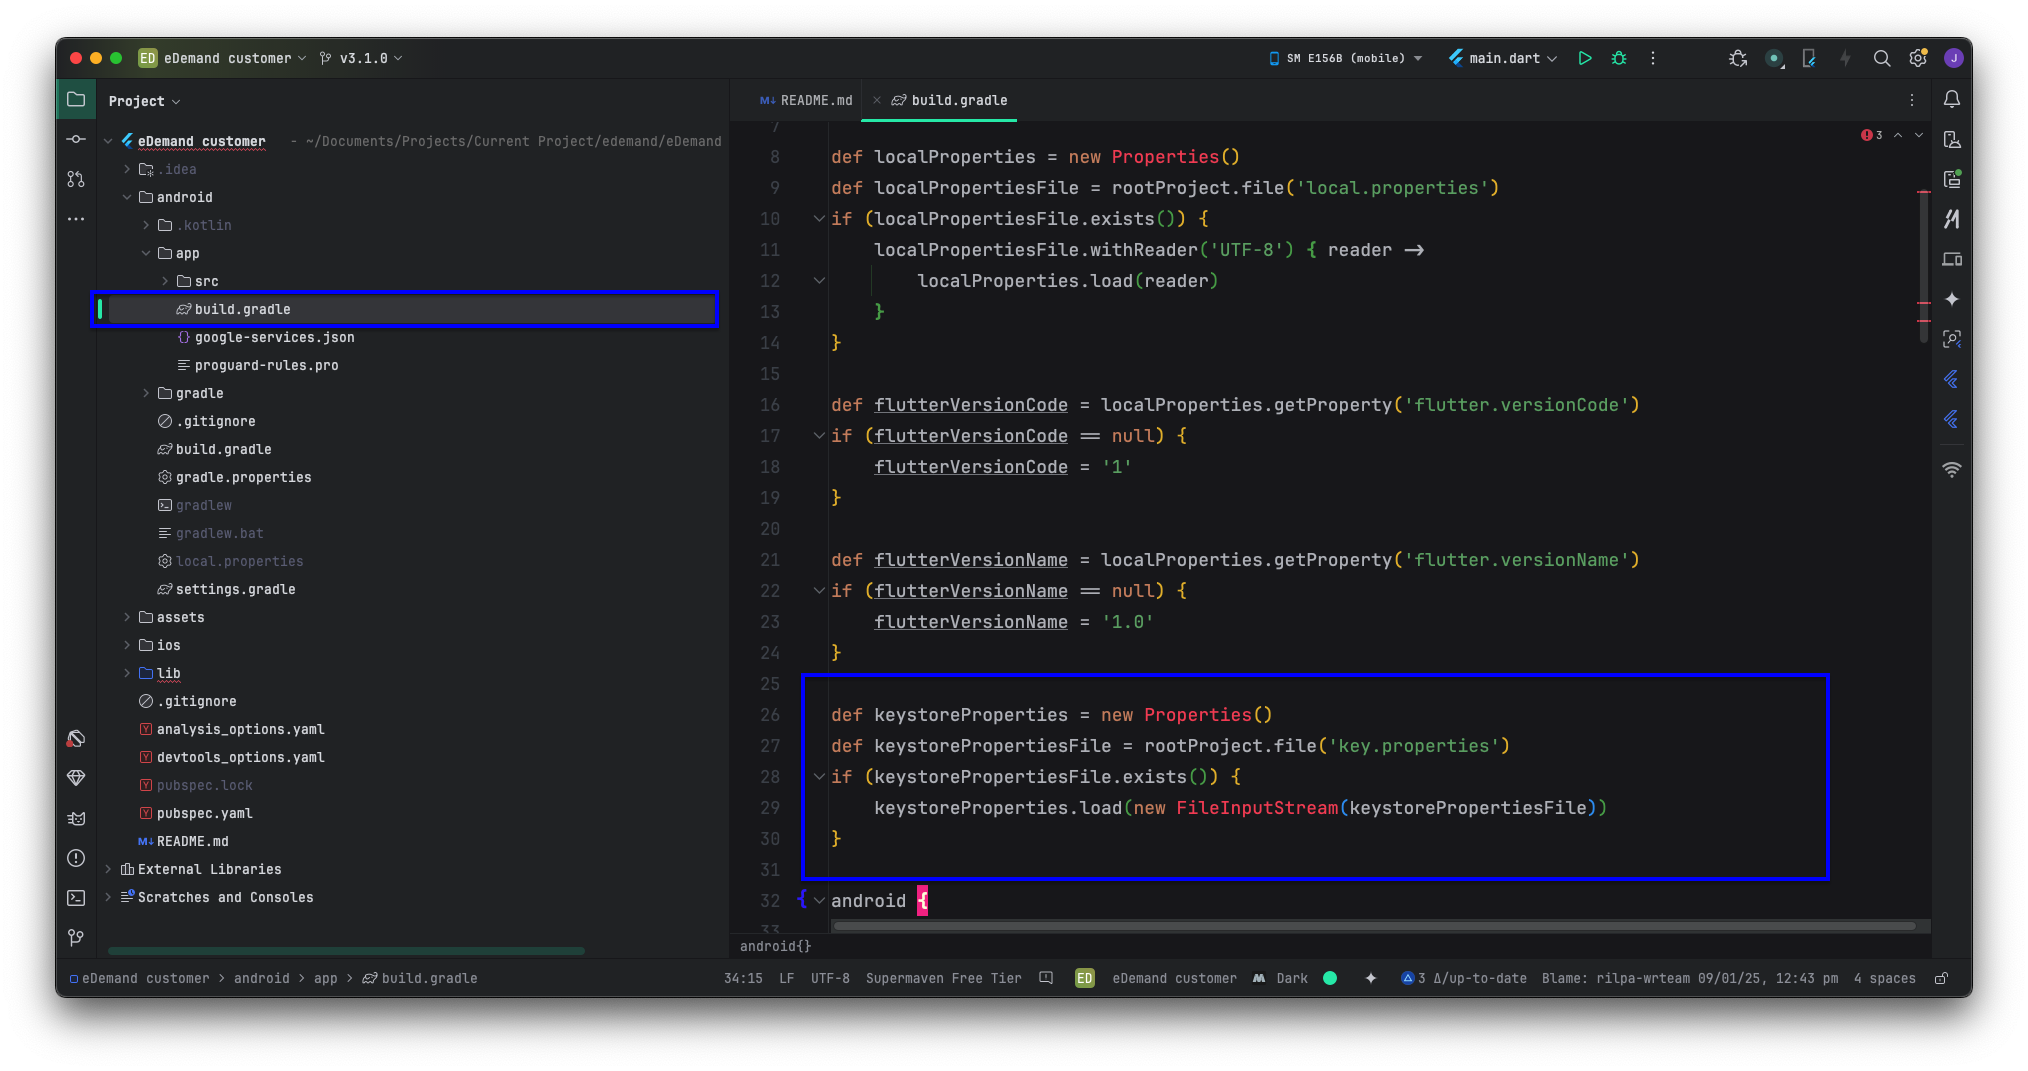This screenshot has height=1071, width=2028.
Task: Click the 4 spaces indent setting
Action: click(1884, 978)
